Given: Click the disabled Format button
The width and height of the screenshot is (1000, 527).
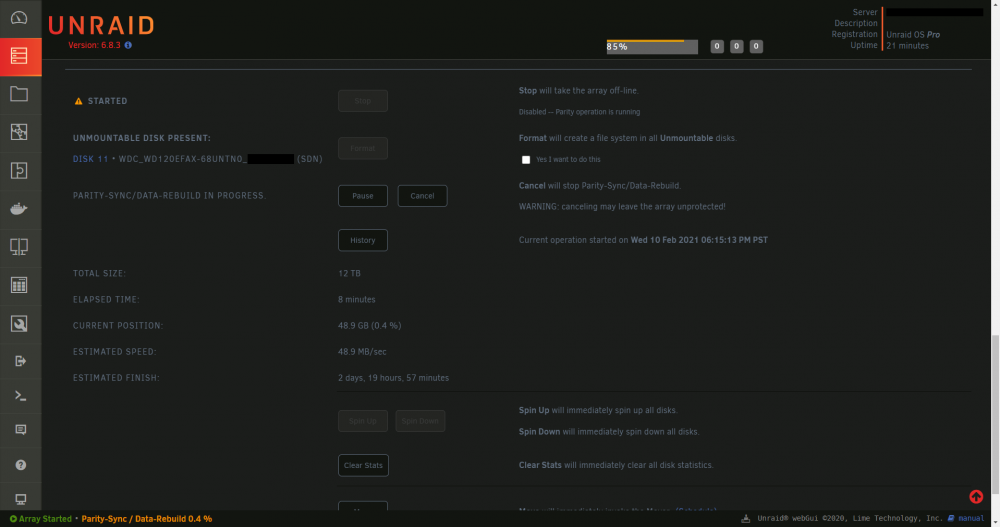Looking at the screenshot, I should tap(363, 148).
